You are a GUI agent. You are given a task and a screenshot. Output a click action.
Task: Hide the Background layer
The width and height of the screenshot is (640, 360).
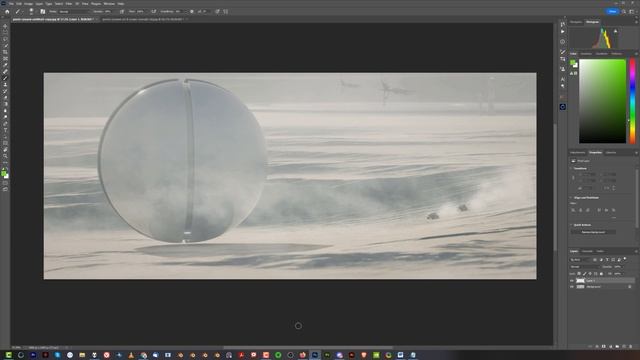click(572, 287)
